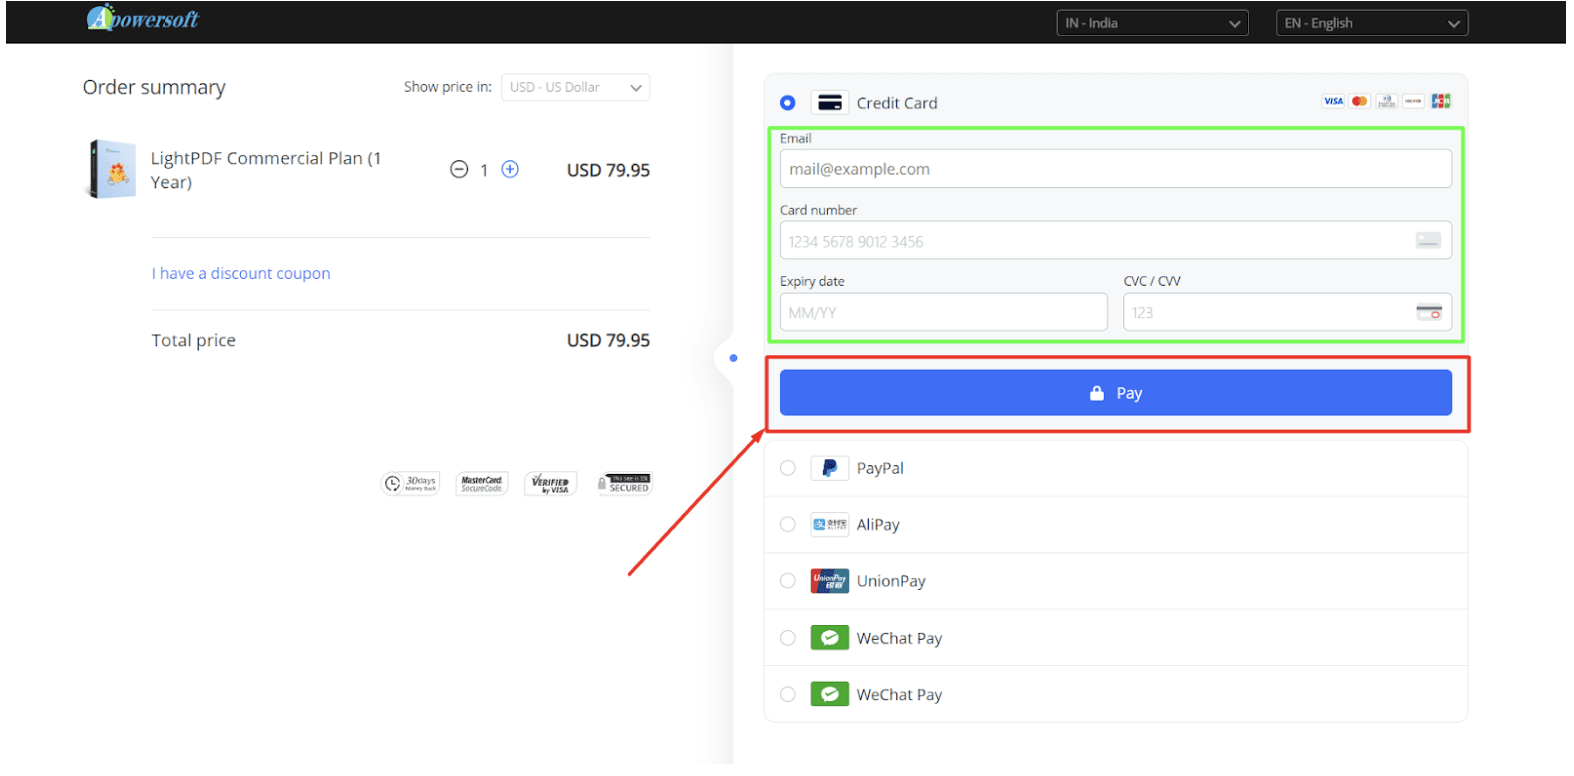This screenshot has height=776, width=1574.
Task: Focus the Email input field
Action: 1116,169
